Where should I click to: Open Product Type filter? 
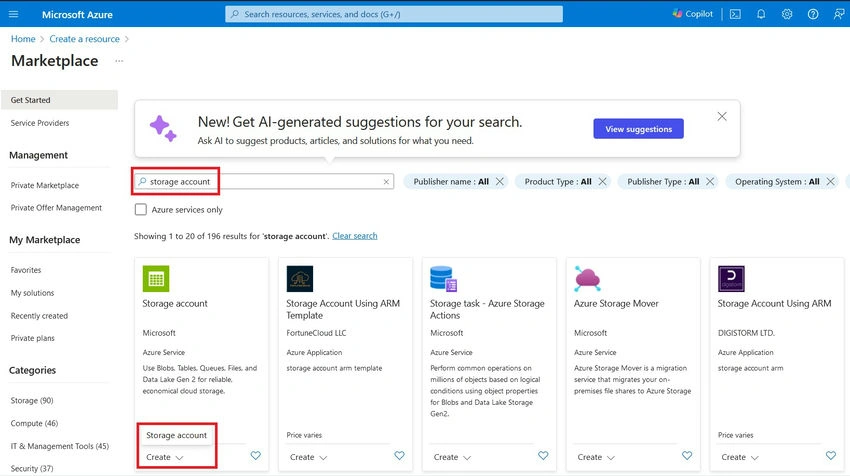(x=558, y=182)
